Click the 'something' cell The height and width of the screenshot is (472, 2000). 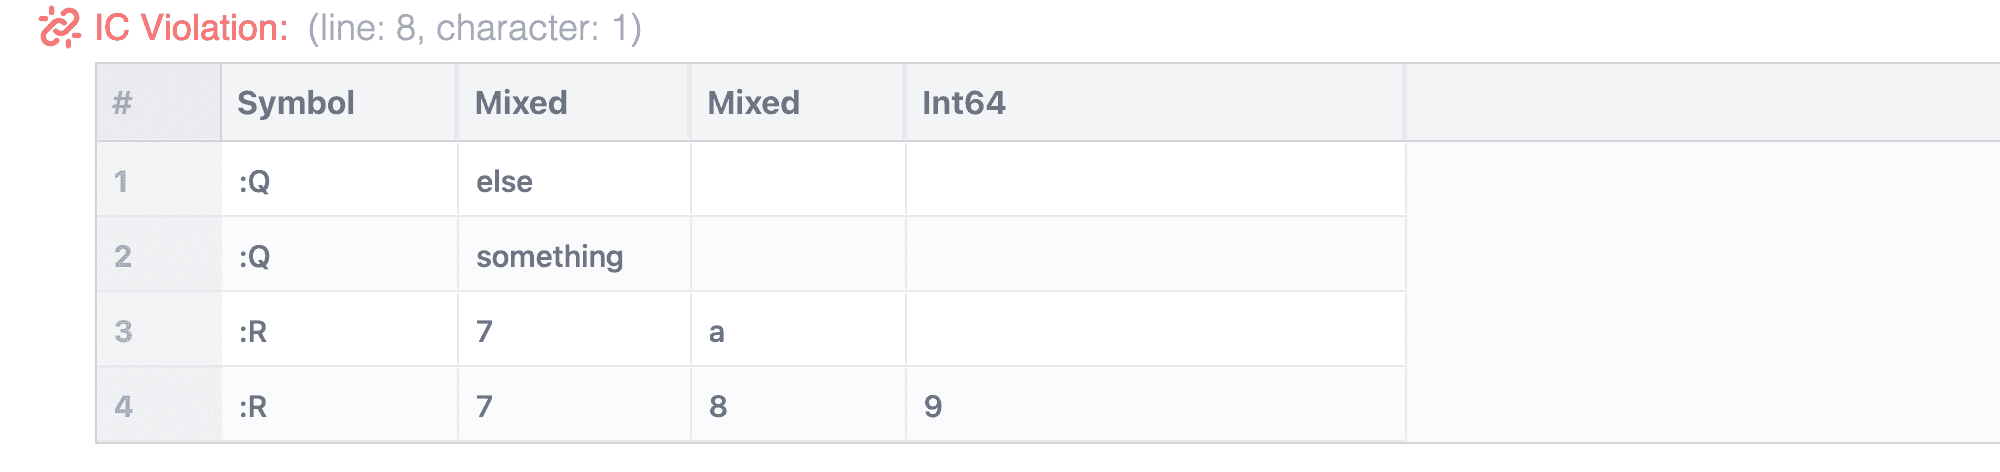pyautogui.click(x=549, y=256)
